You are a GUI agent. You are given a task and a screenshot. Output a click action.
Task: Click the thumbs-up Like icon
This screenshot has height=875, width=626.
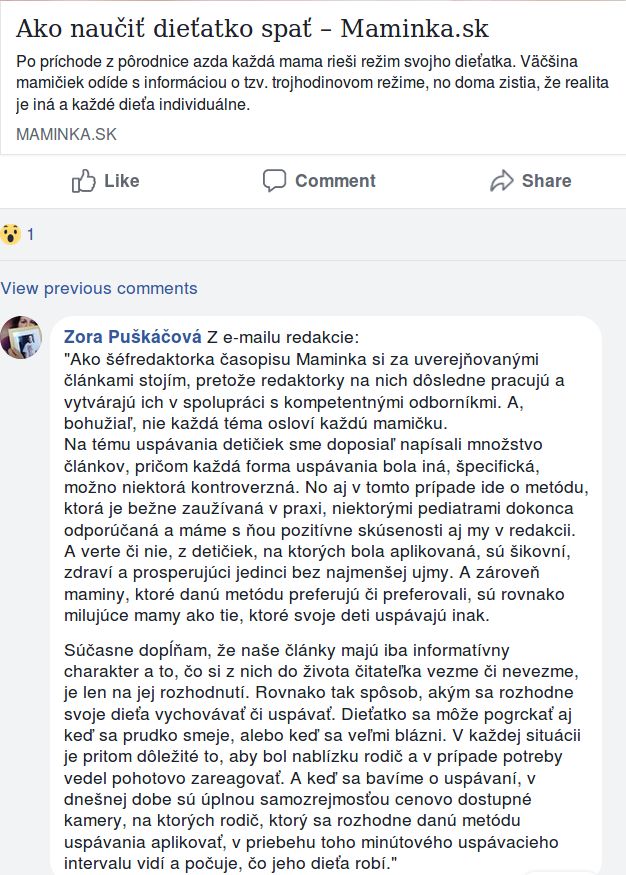click(x=84, y=181)
